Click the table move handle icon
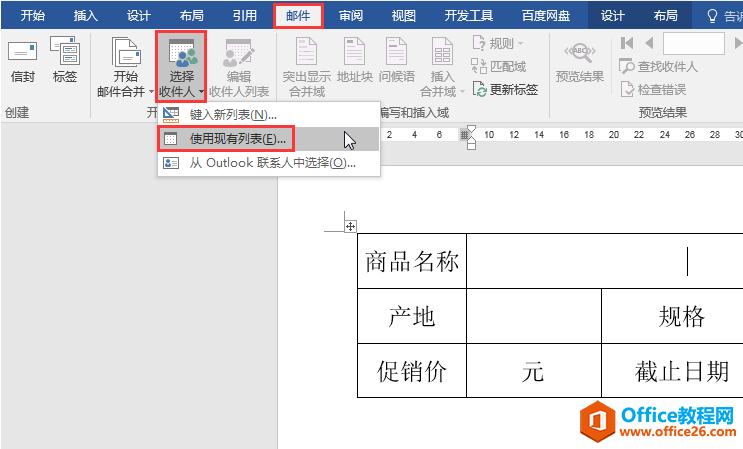 350,227
